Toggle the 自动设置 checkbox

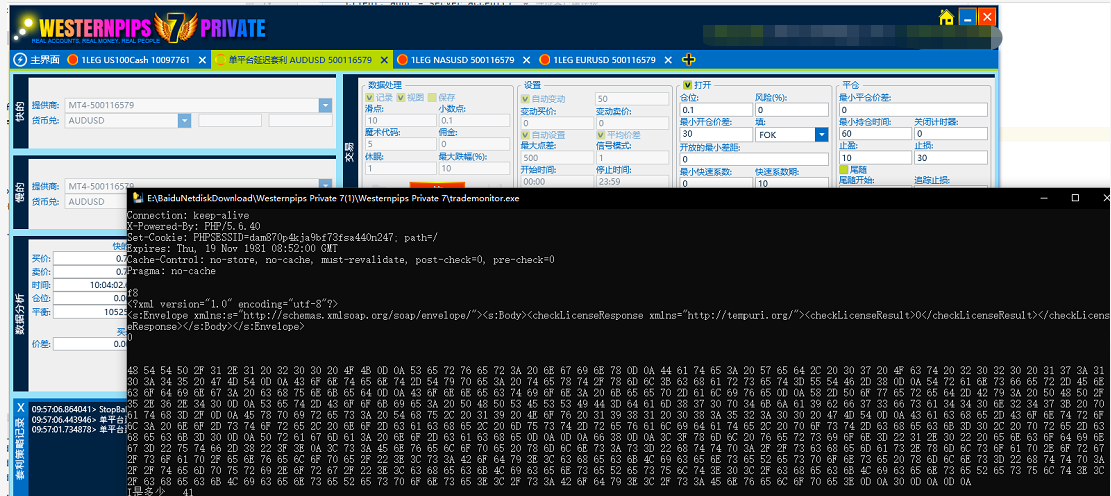tap(526, 135)
